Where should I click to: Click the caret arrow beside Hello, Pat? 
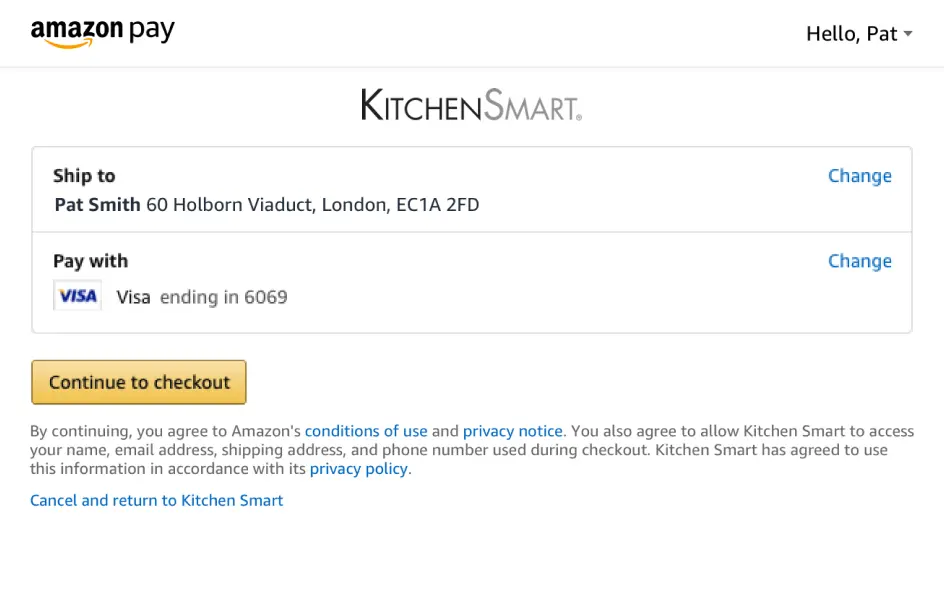click(908, 34)
